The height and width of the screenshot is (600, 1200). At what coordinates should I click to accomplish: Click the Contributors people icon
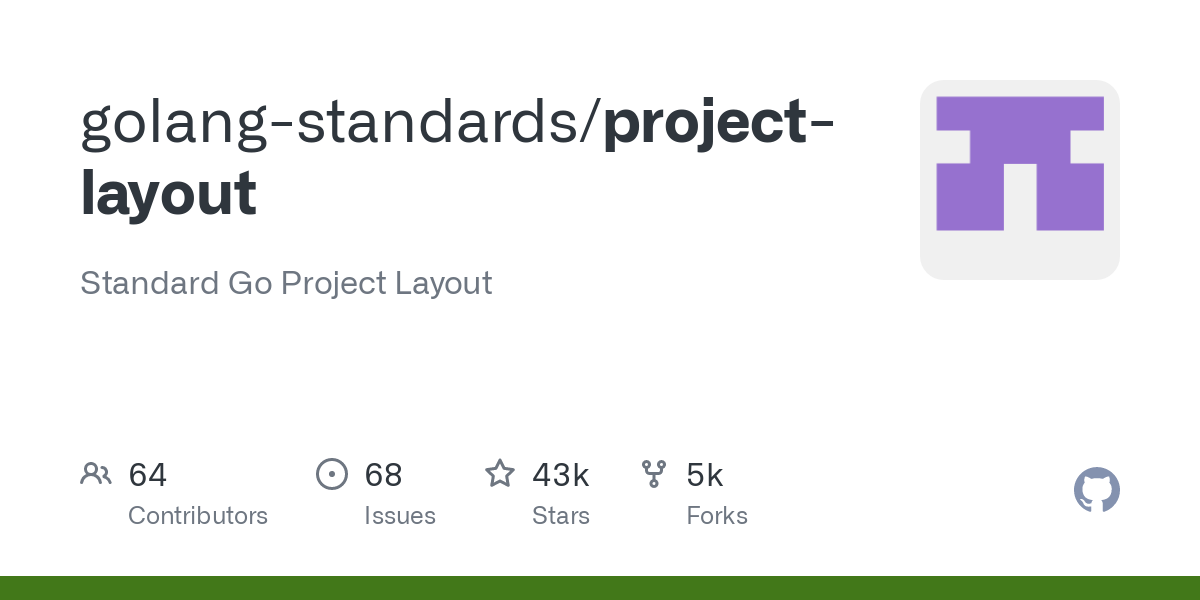click(x=96, y=474)
